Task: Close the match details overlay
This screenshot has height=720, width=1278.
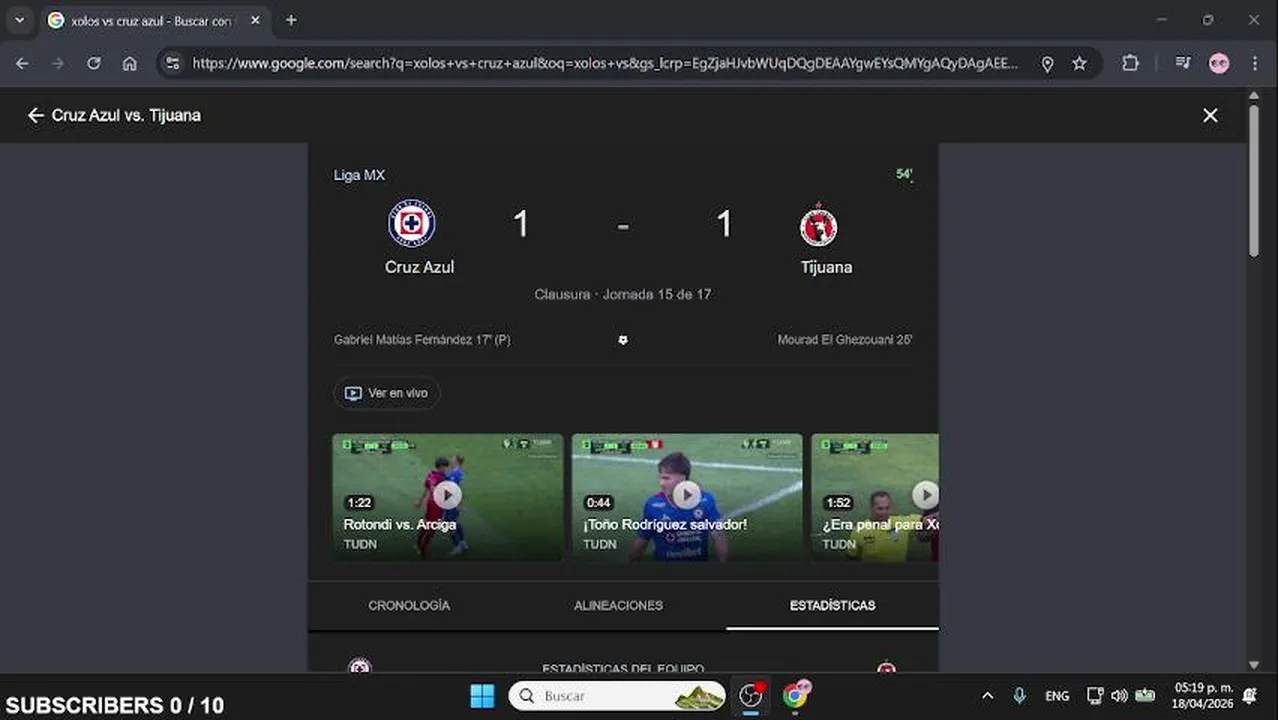Action: (x=1210, y=115)
